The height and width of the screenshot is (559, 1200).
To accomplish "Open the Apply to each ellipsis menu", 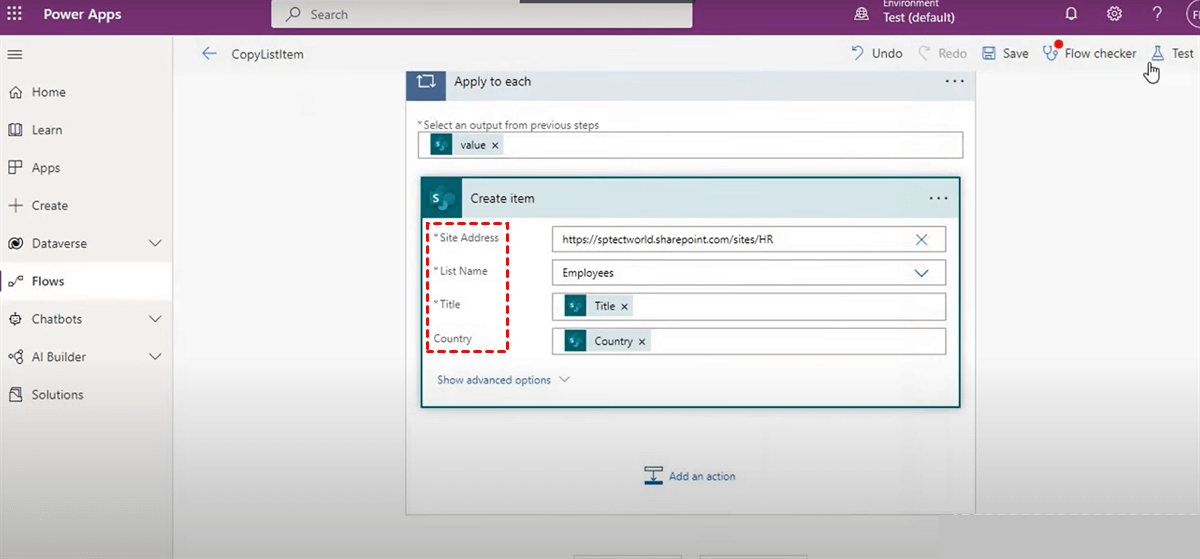I will click(954, 82).
